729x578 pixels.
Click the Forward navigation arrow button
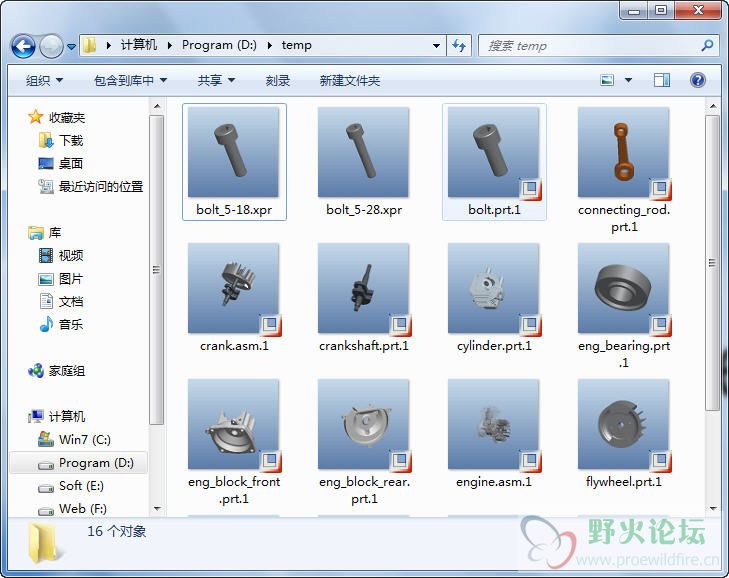[x=52, y=46]
